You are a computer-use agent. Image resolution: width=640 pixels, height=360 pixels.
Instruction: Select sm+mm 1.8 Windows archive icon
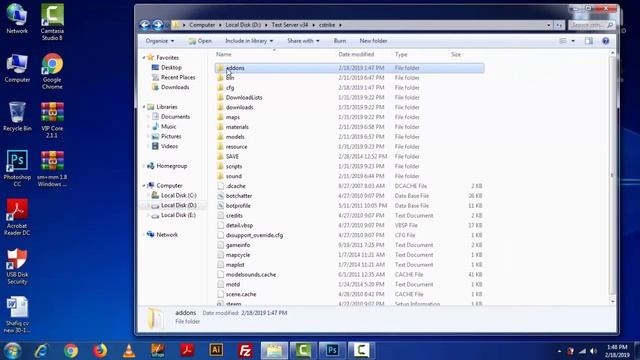(52, 168)
